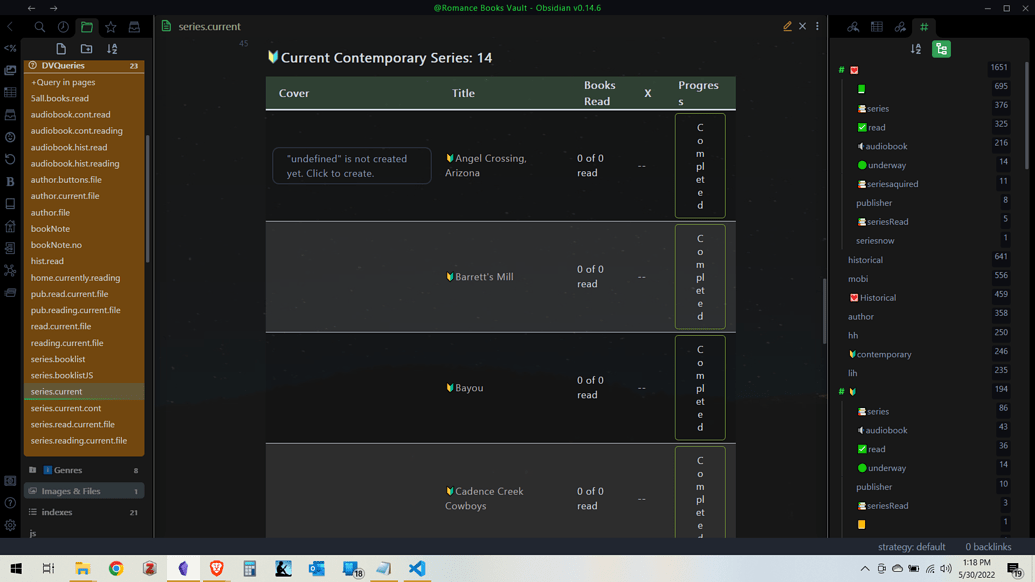1035x582 pixels.
Task: Click the pencil edit mode icon
Action: (x=787, y=27)
